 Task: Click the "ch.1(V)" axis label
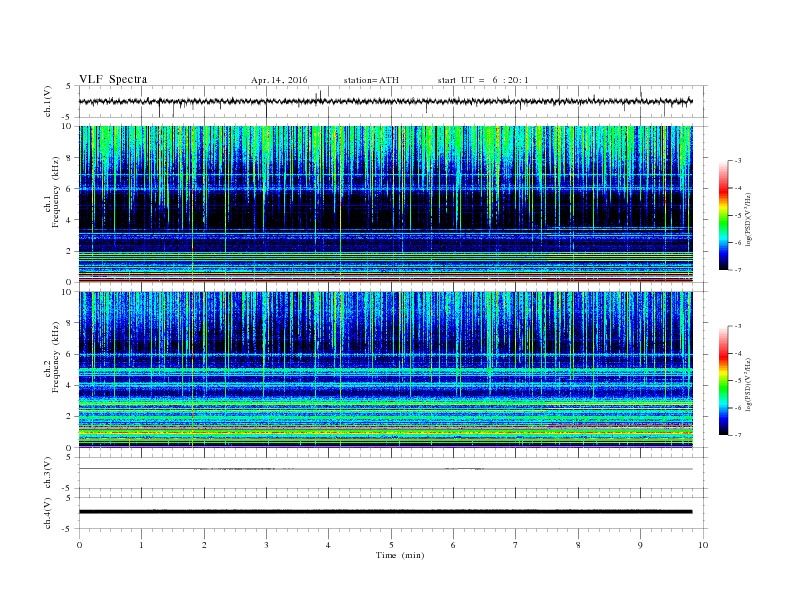pos(48,101)
